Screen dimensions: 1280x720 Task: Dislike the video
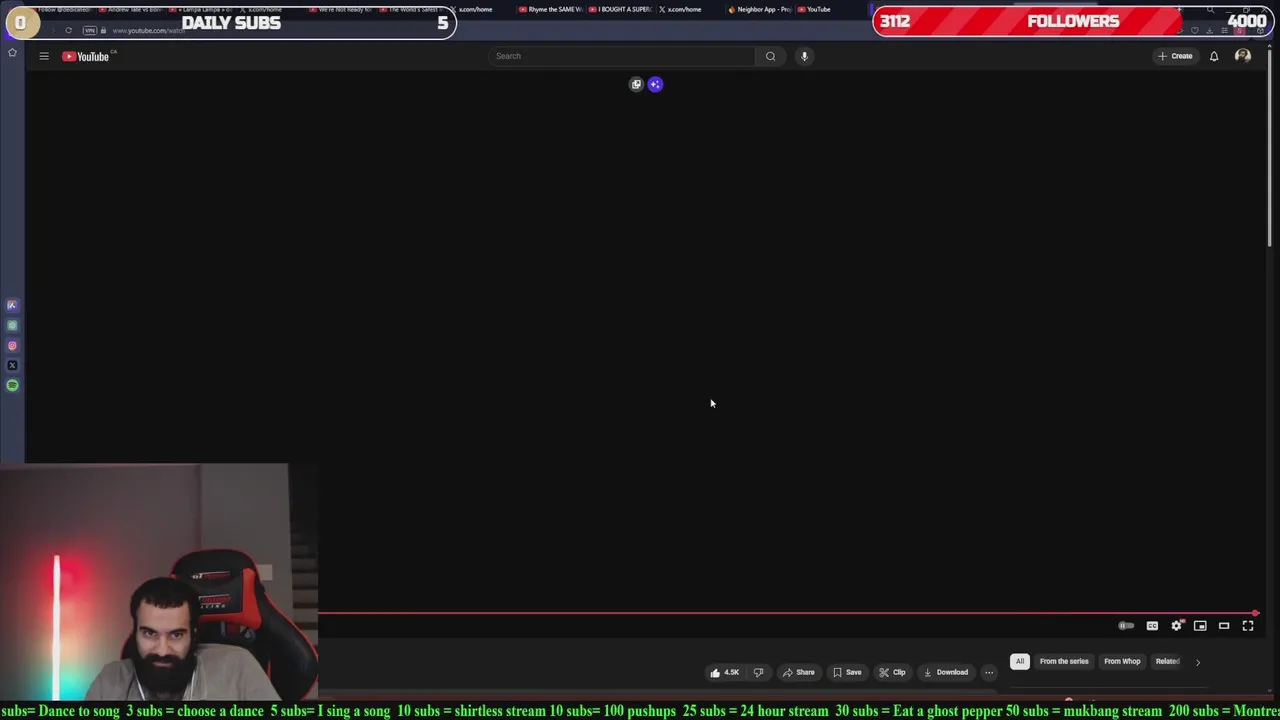coord(758,672)
